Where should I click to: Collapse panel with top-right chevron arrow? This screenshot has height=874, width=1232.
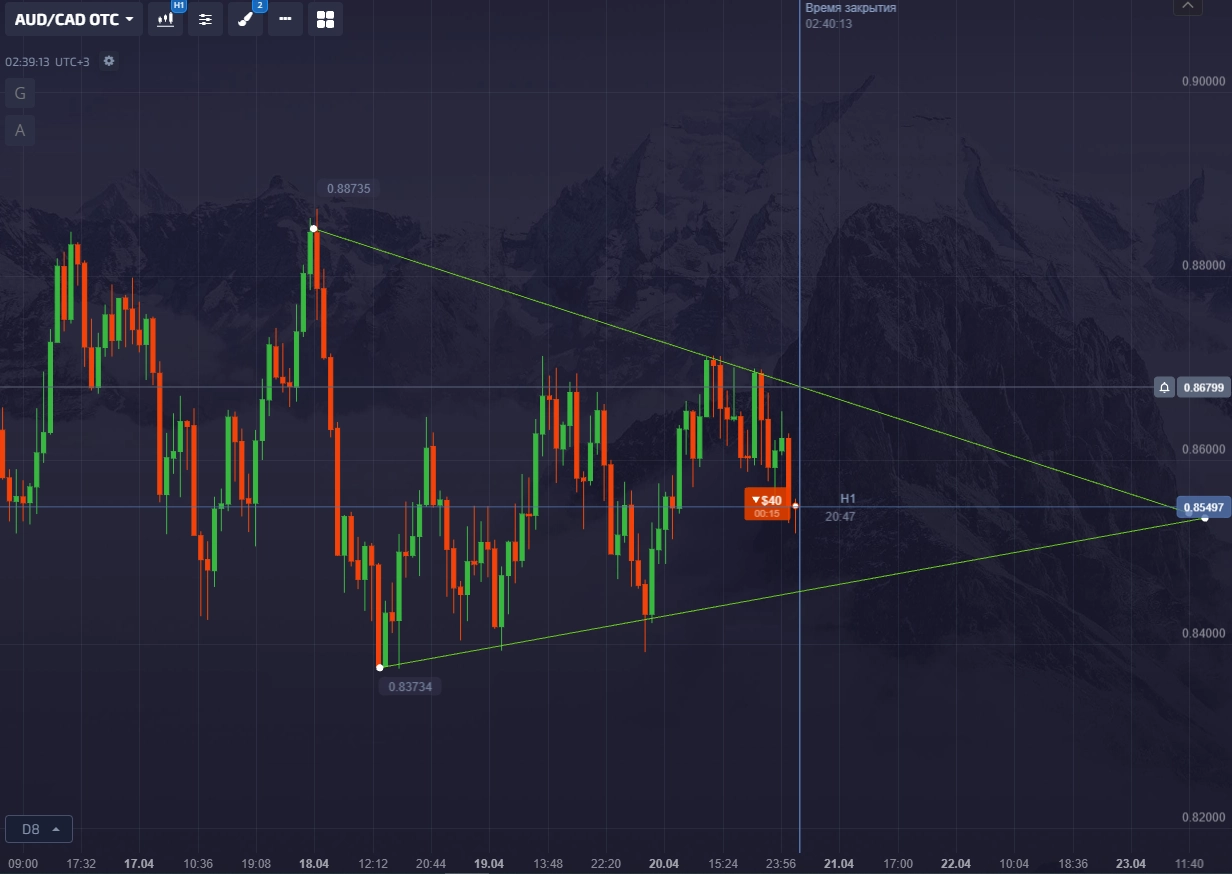1187,6
